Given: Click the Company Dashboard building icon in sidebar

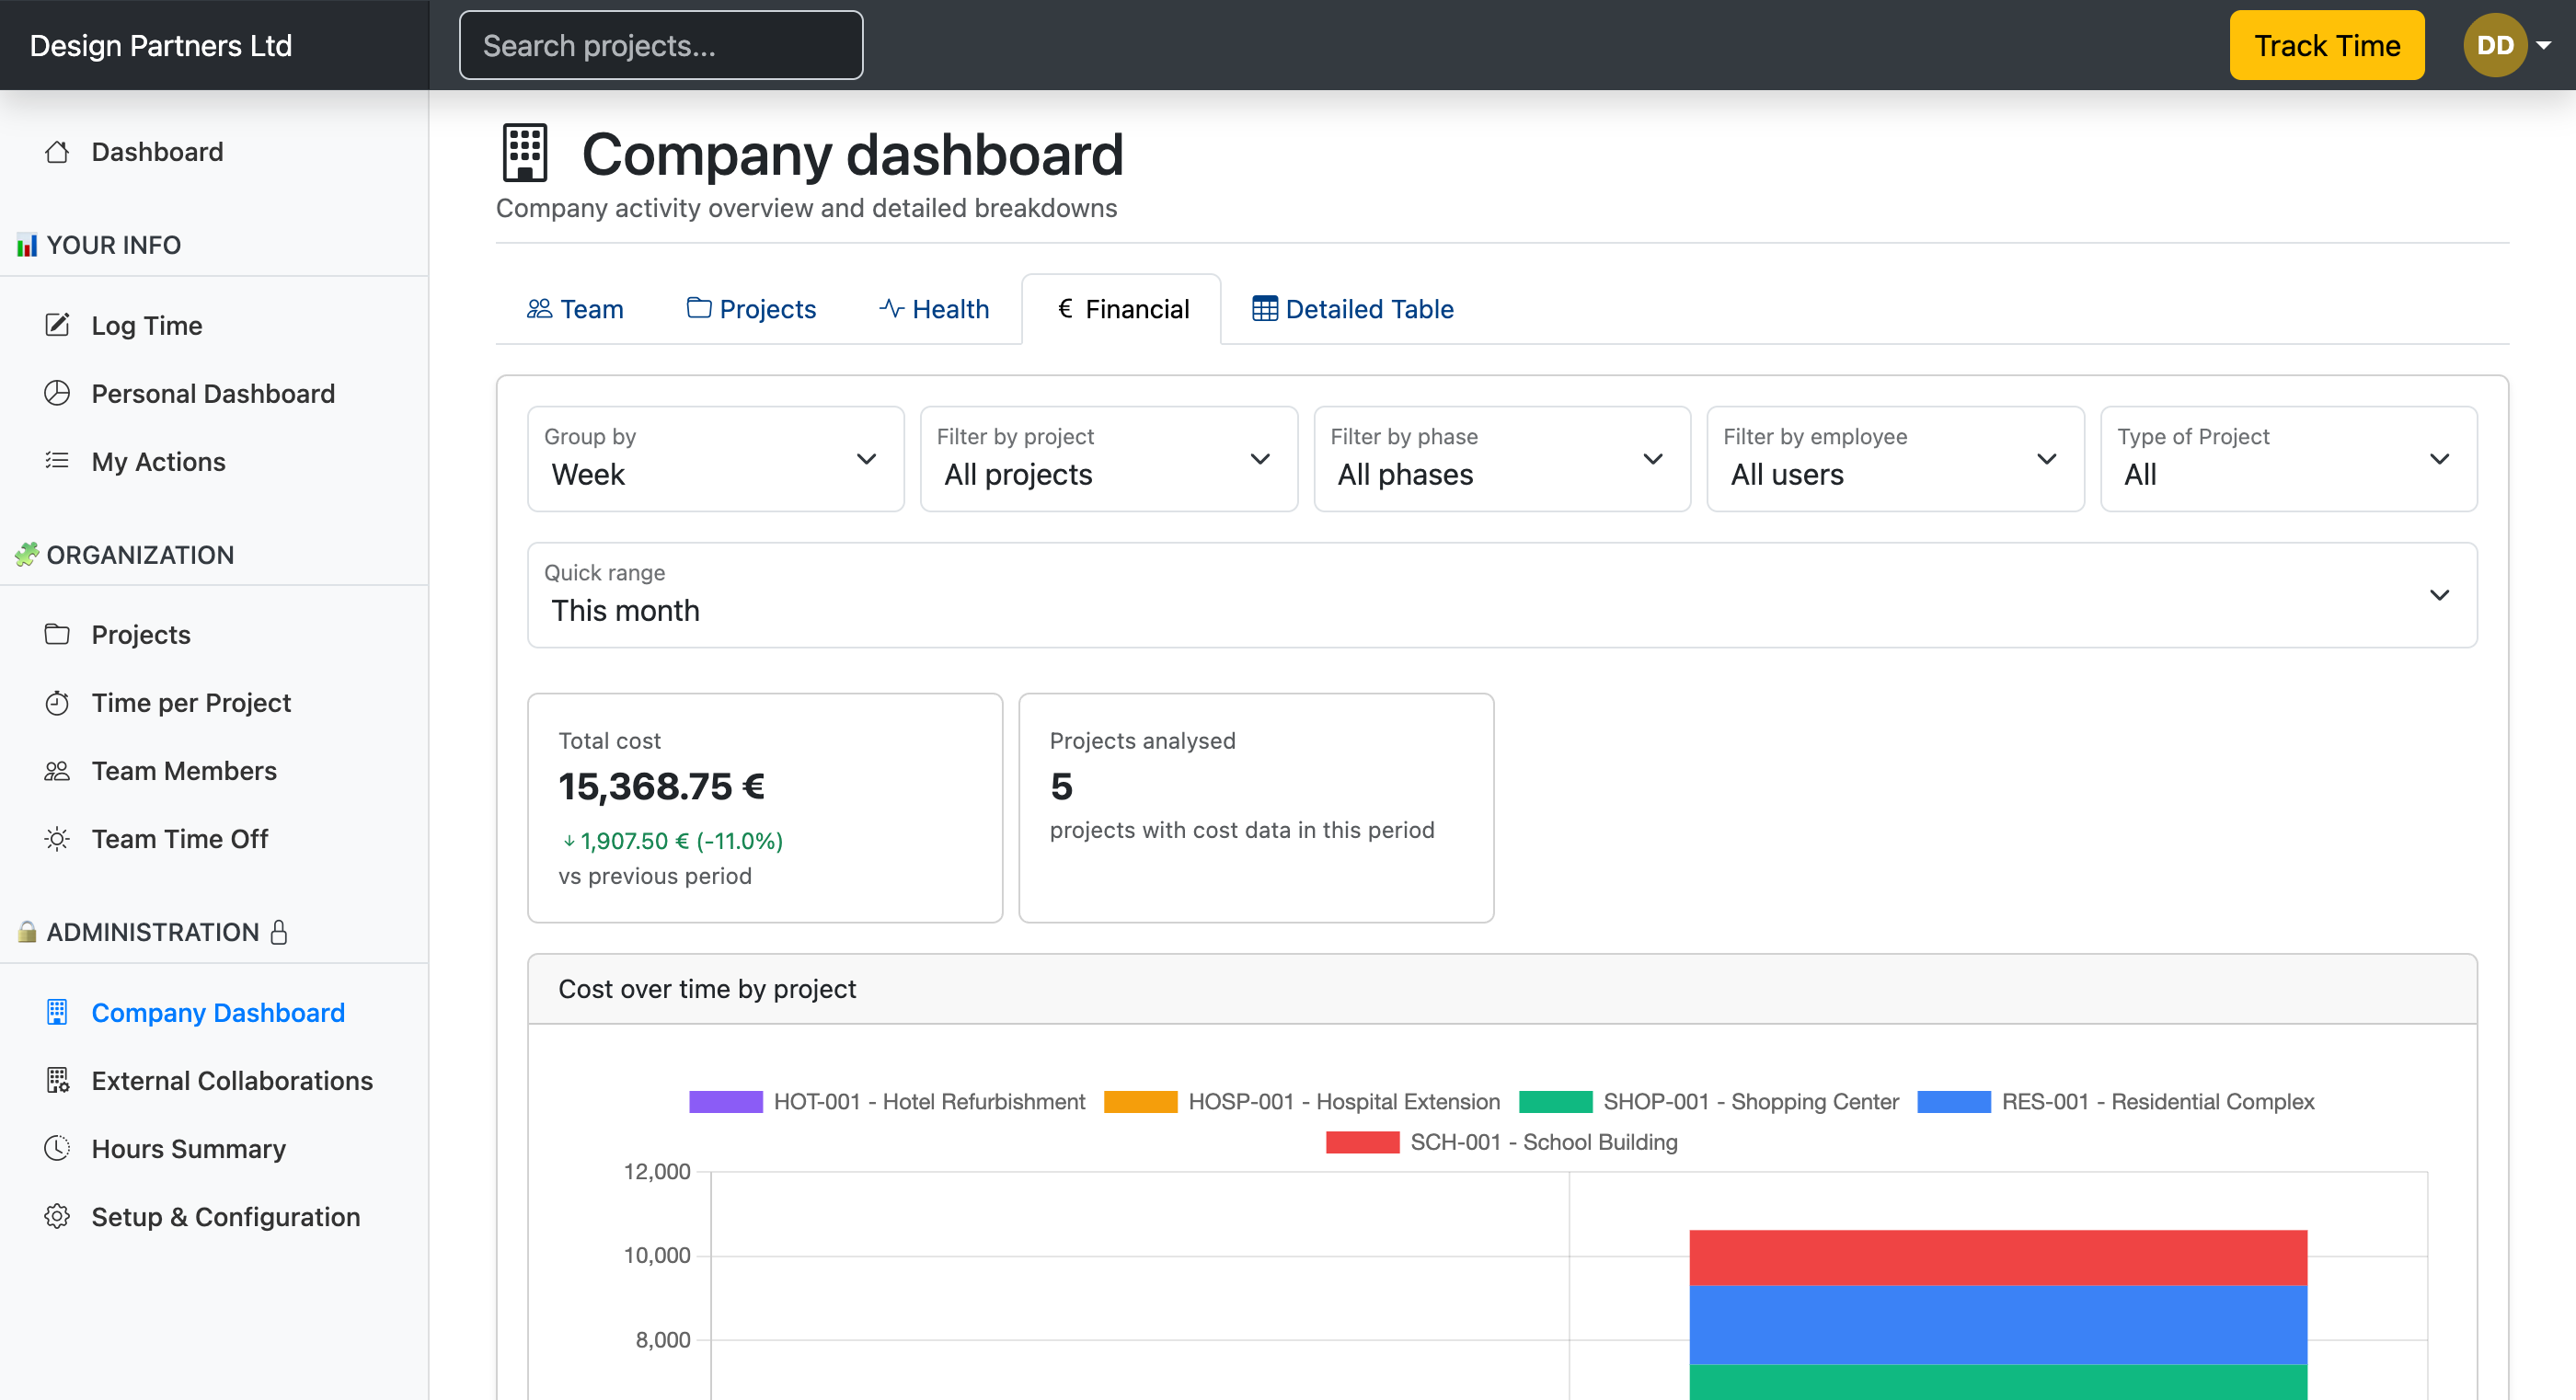Looking at the screenshot, I should tap(57, 1012).
